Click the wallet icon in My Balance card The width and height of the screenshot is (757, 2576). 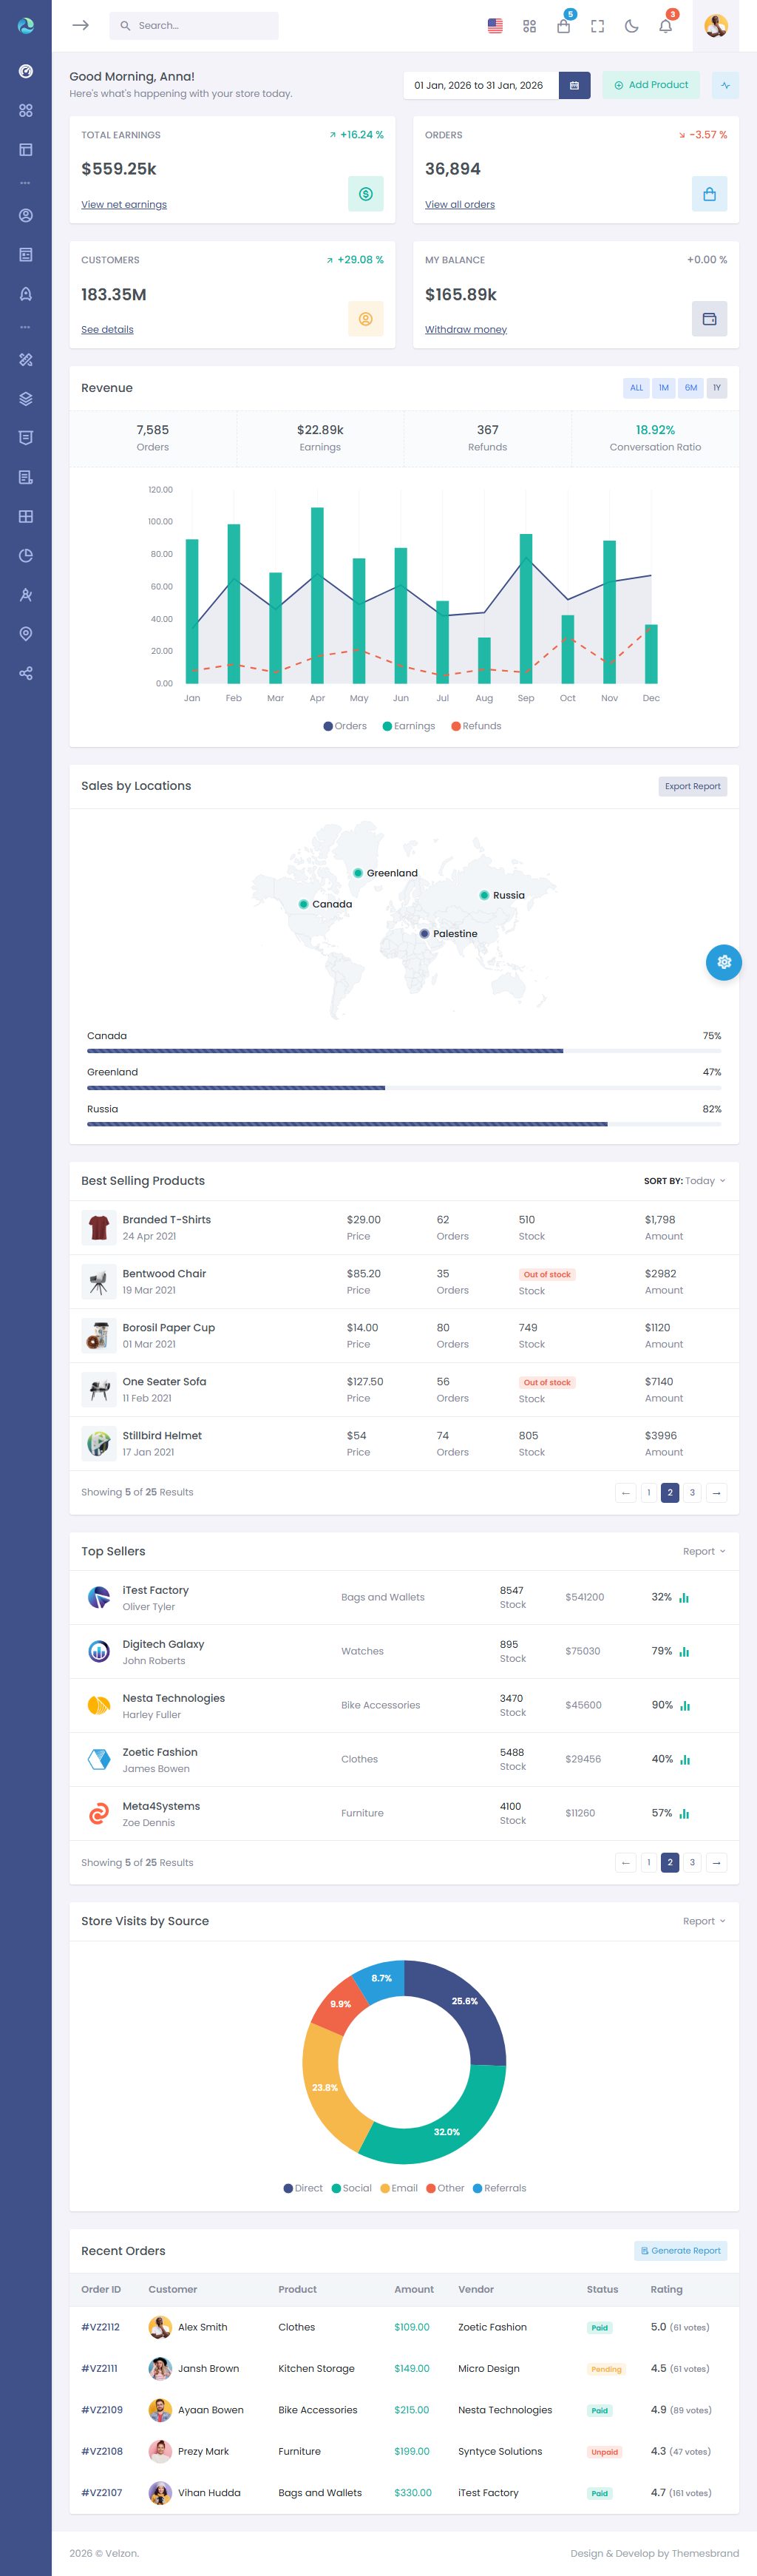pos(709,319)
